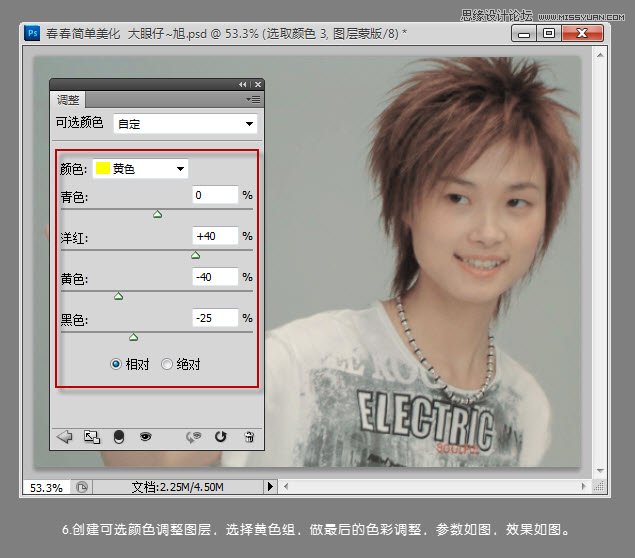Select the 调整 tab
The width and height of the screenshot is (635, 558).
[x=68, y=100]
